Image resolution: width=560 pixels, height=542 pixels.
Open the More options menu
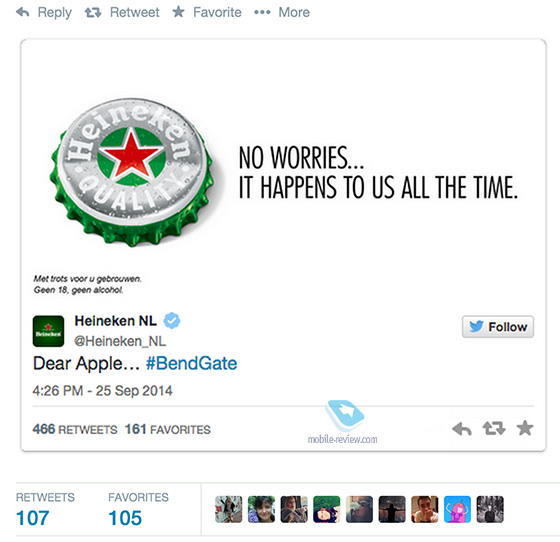[x=282, y=12]
